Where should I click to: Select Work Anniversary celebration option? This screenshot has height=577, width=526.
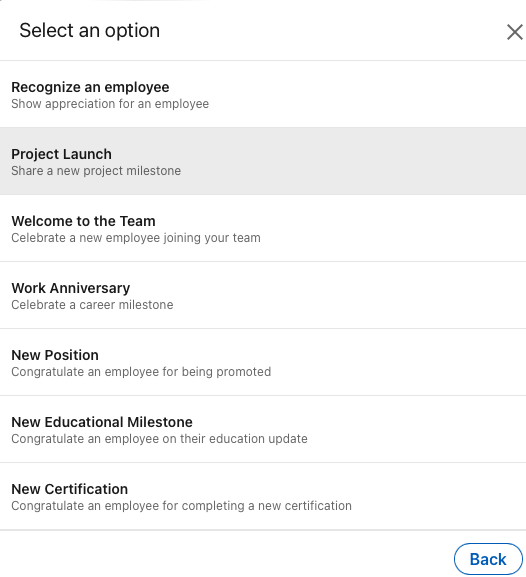pos(263,295)
